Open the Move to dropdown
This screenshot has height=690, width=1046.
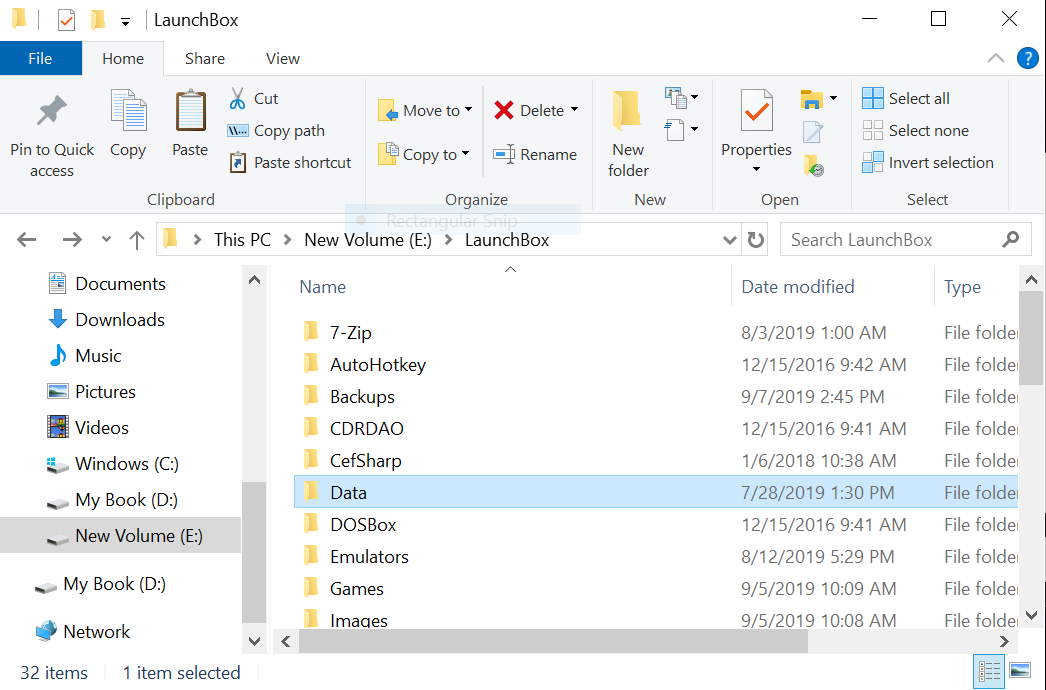coord(425,110)
